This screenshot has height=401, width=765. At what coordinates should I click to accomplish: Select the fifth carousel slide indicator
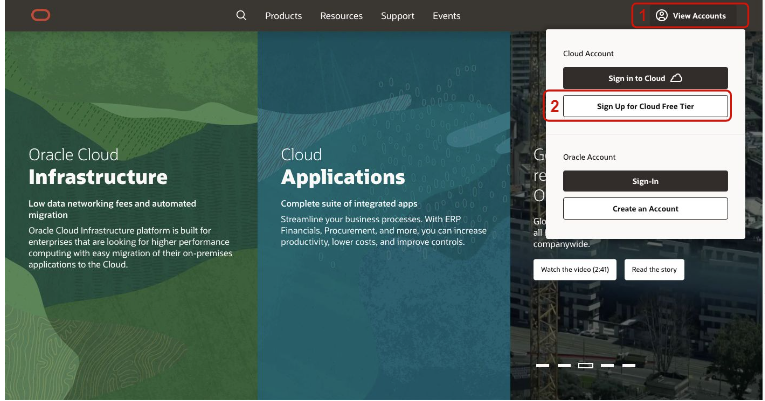coord(628,365)
